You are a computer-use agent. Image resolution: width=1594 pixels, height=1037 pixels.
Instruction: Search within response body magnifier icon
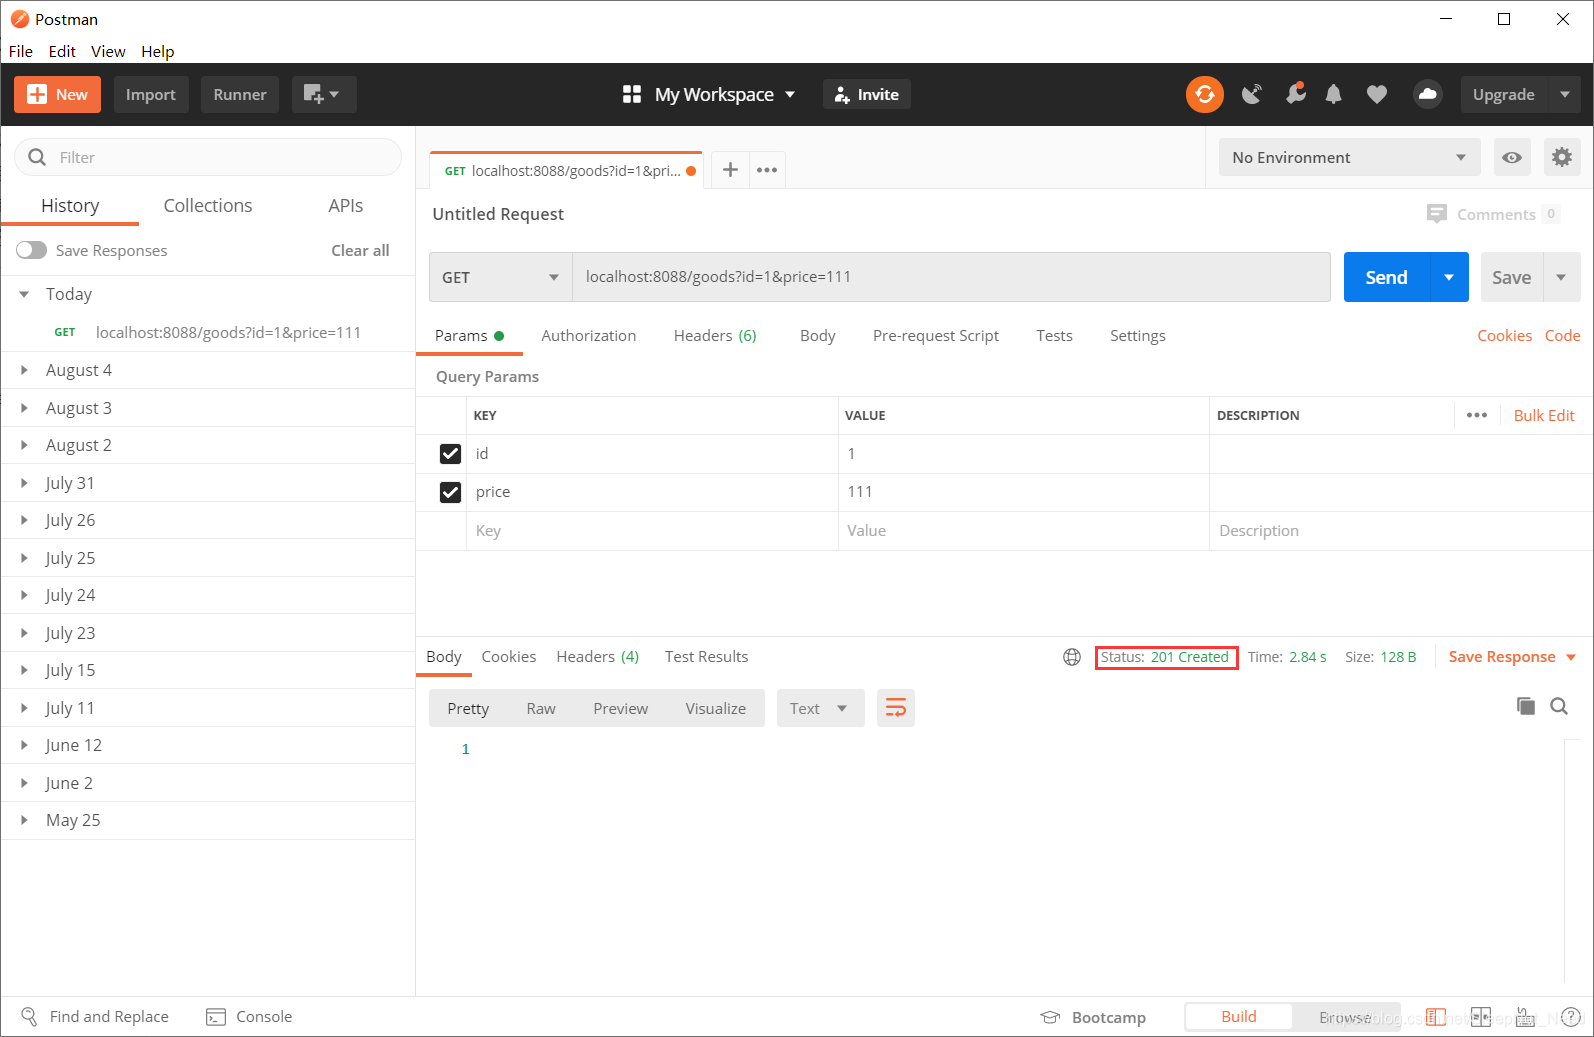[x=1559, y=706]
